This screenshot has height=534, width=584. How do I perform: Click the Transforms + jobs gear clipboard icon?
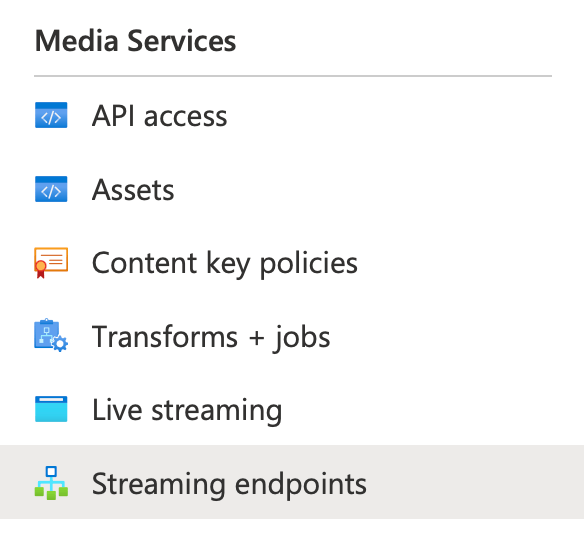point(51,335)
